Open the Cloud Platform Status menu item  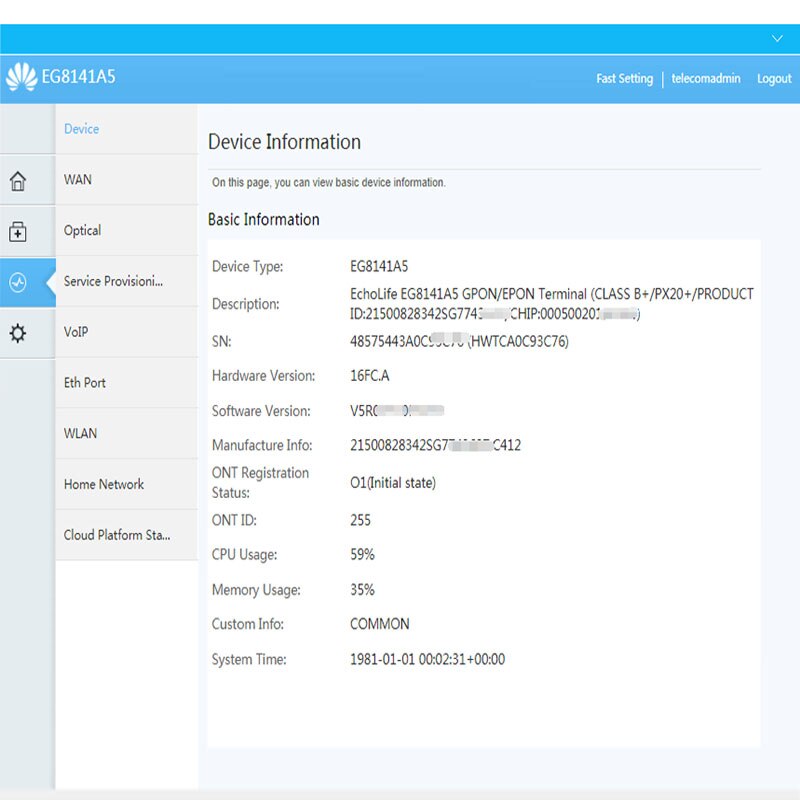(127, 535)
